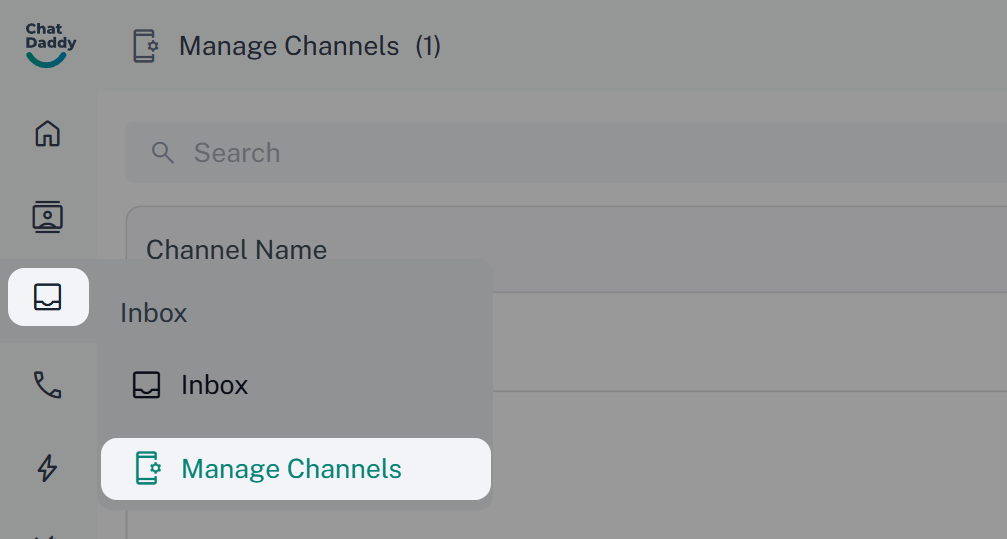The width and height of the screenshot is (1007, 539).
Task: Click the tray icon beside Inbox menu entry
Action: [146, 385]
